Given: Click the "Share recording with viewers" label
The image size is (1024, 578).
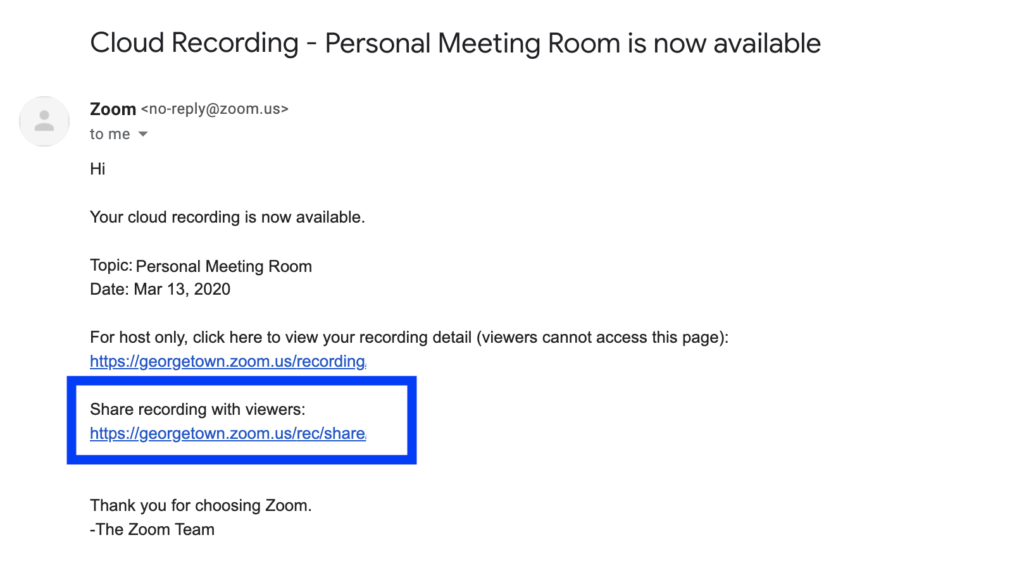Looking at the screenshot, I should (x=197, y=409).
